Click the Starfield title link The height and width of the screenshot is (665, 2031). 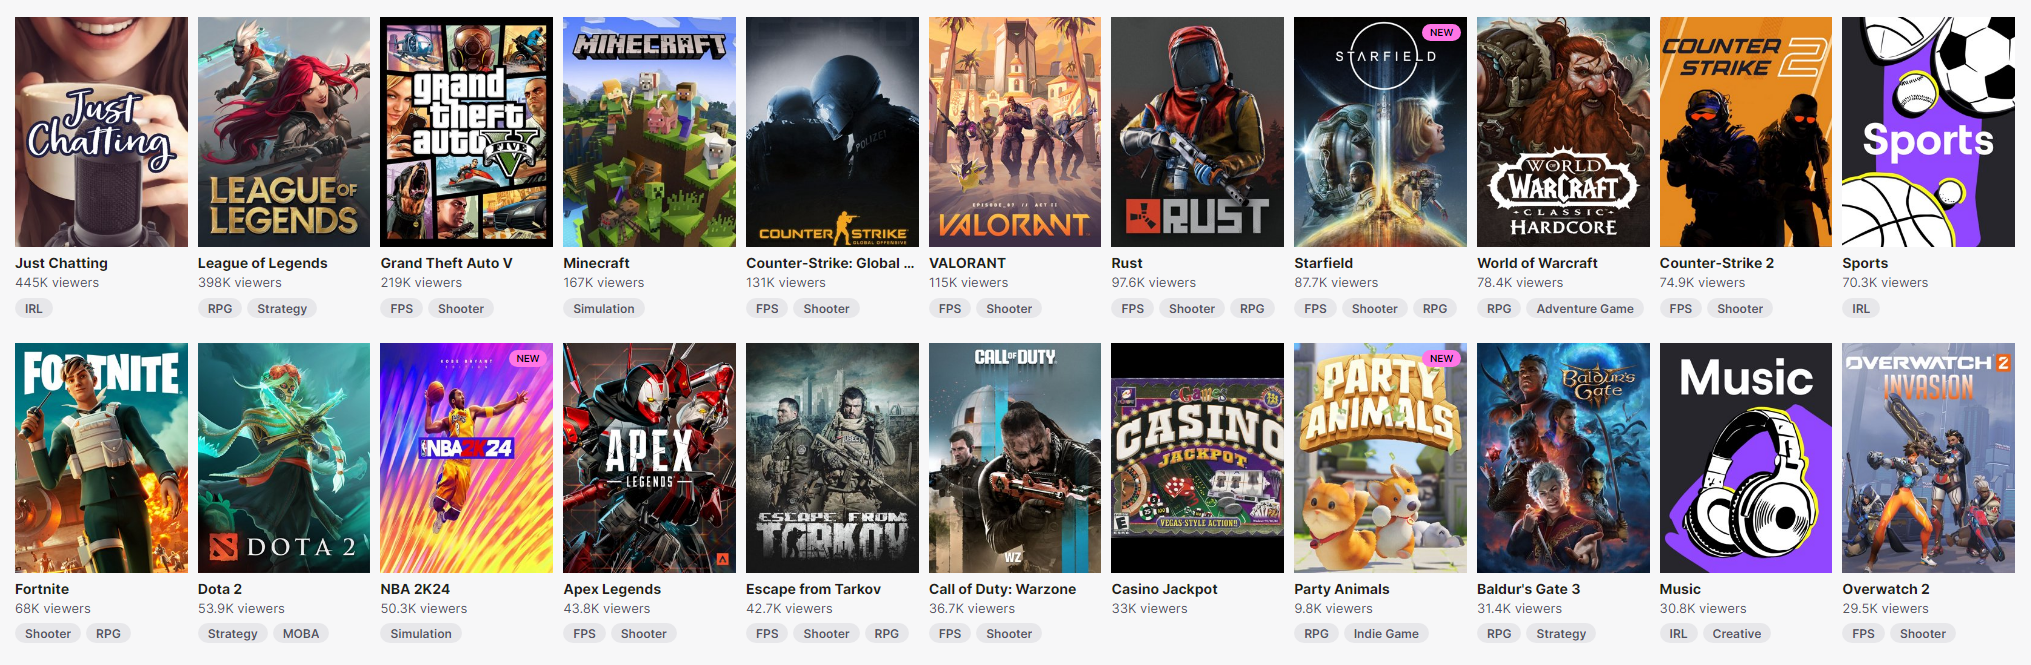1323,263
